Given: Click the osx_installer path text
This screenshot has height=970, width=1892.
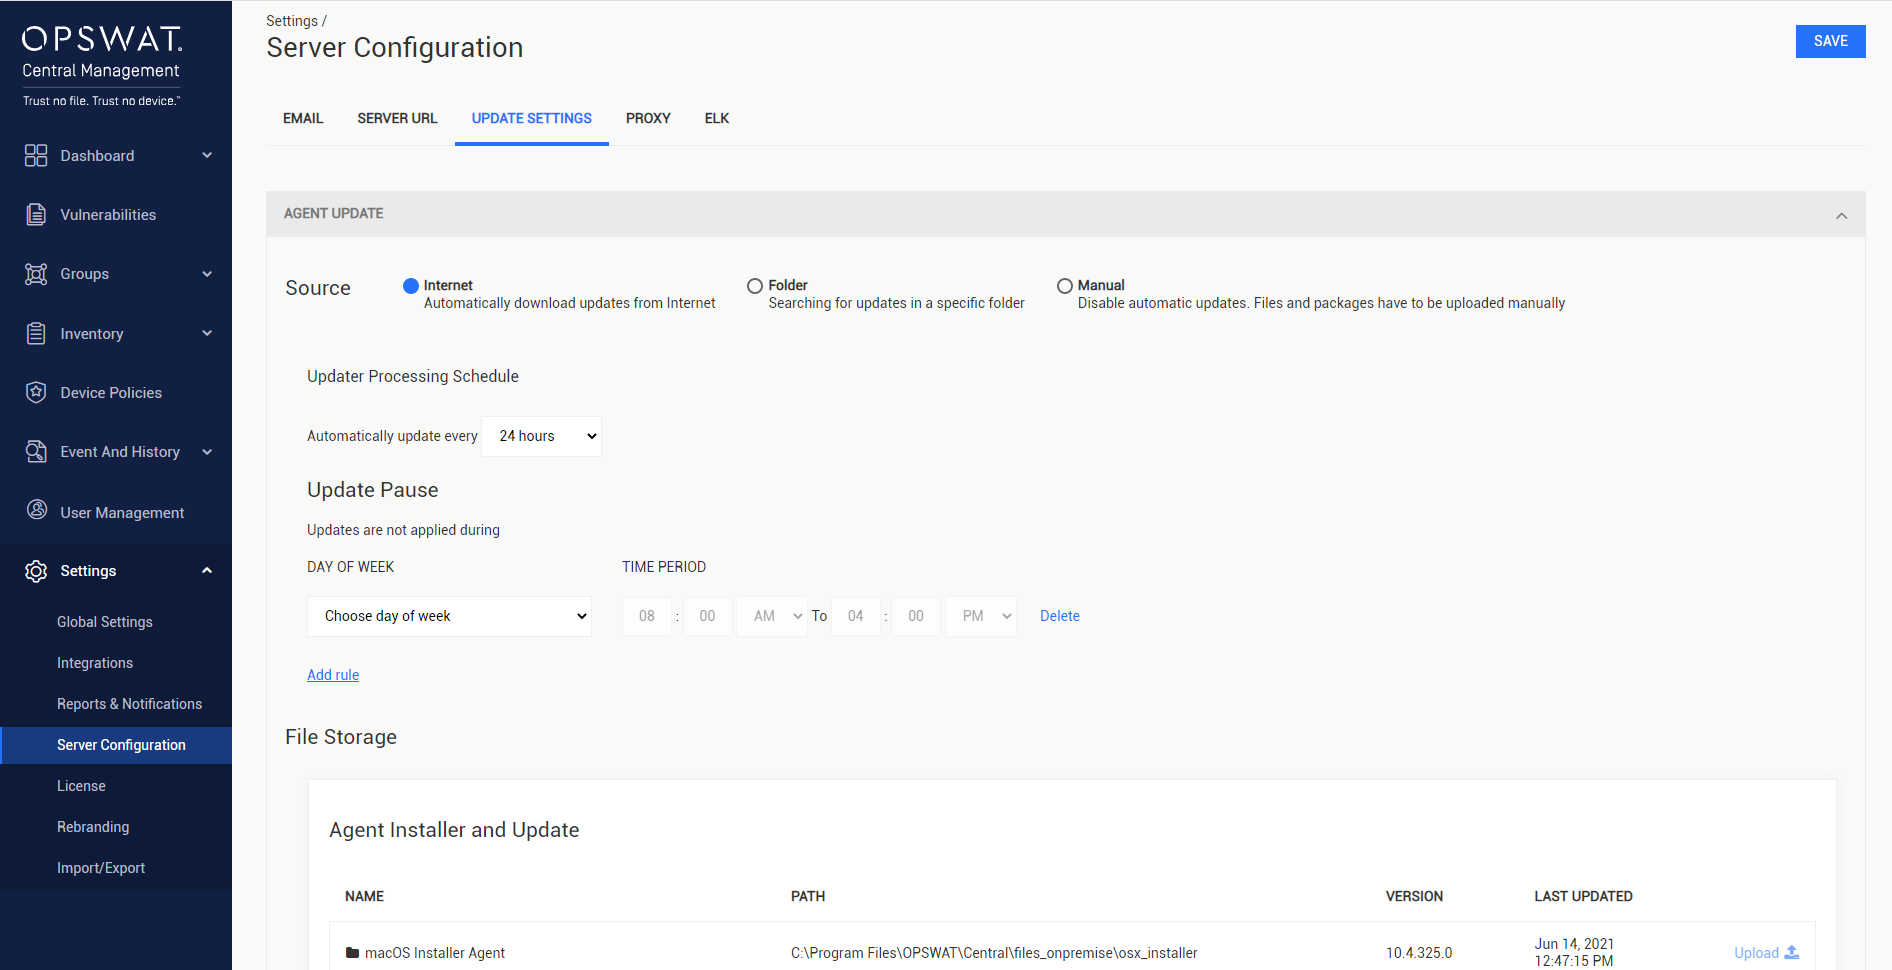Looking at the screenshot, I should coord(994,953).
